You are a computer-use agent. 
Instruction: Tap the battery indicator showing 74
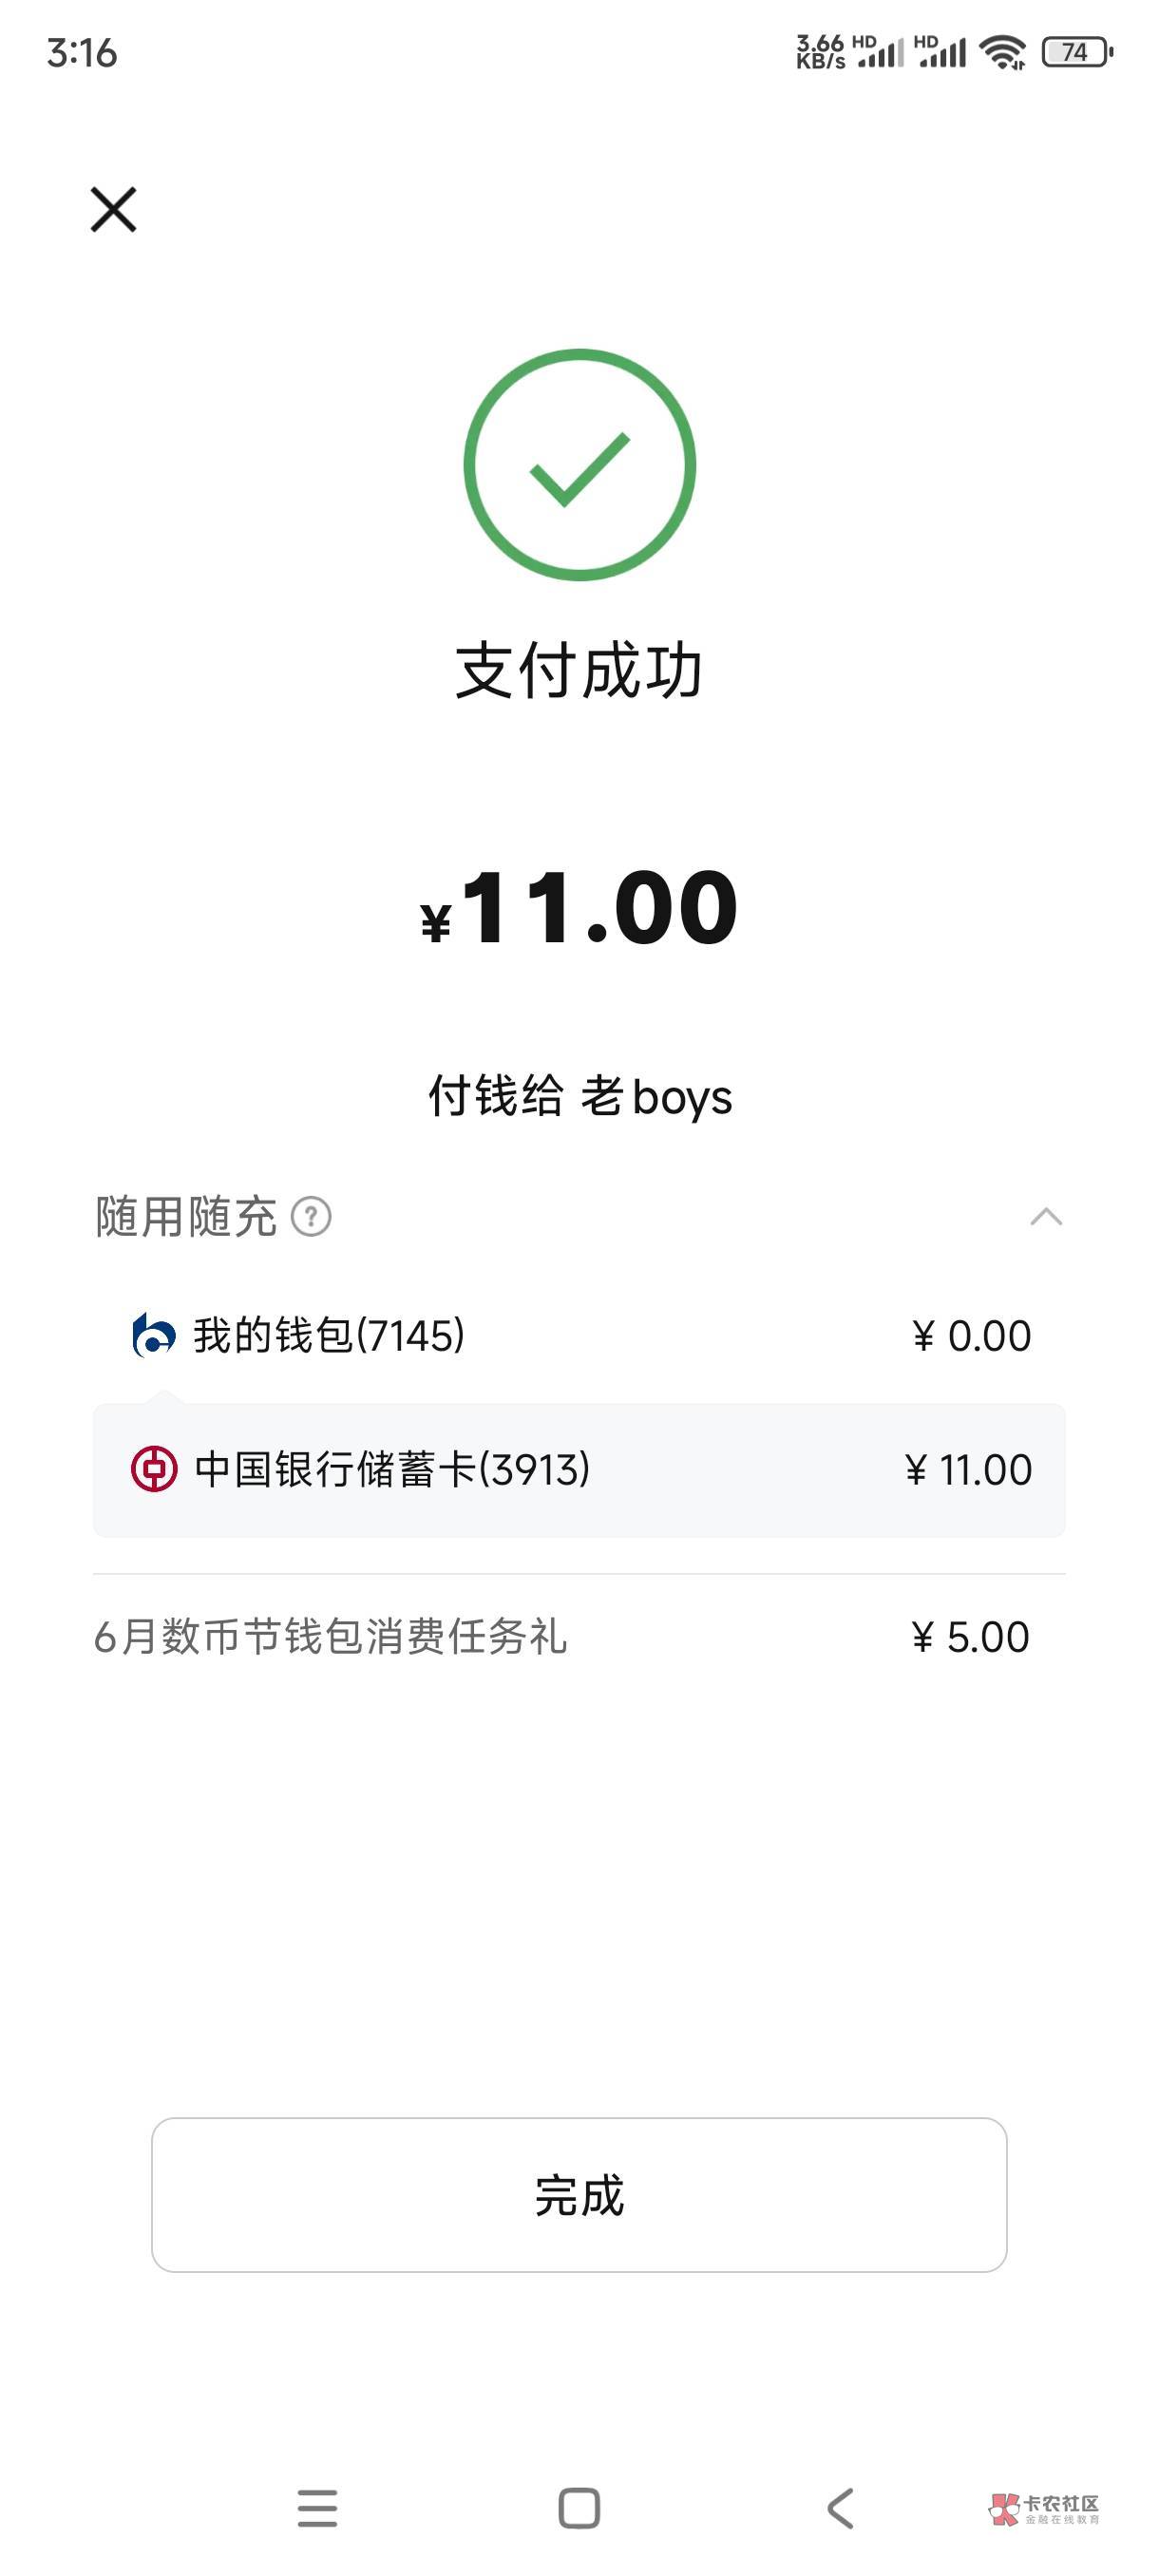[1076, 52]
